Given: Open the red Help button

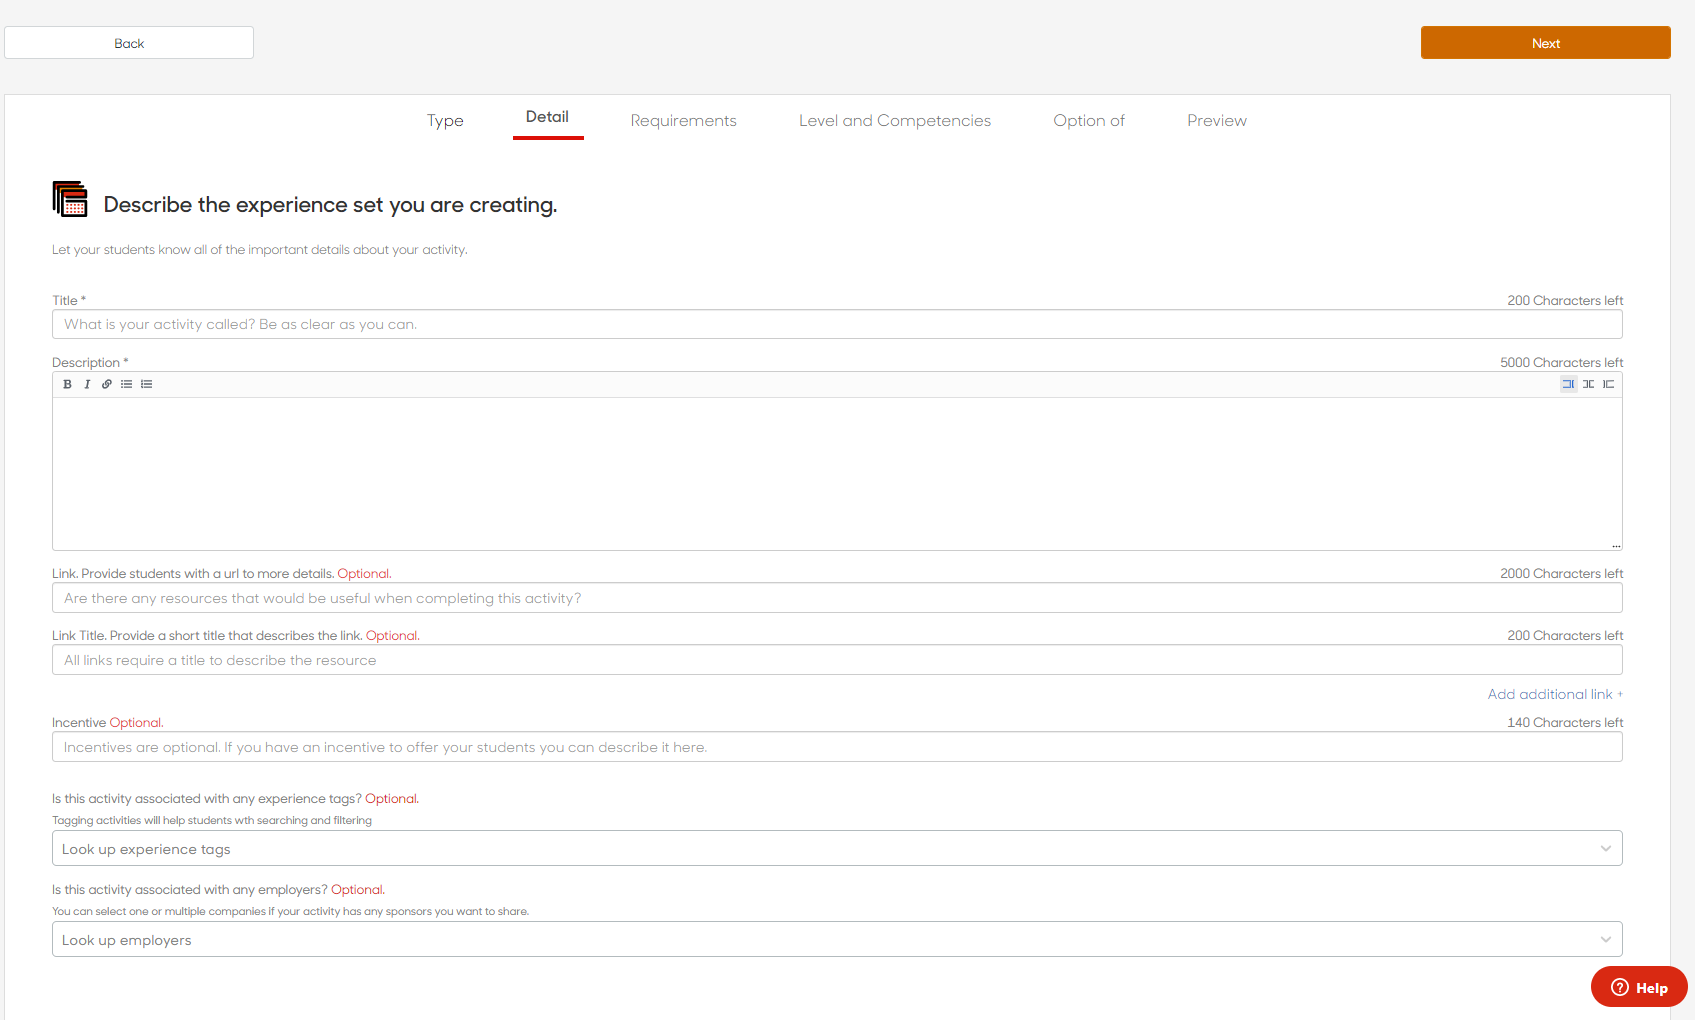Looking at the screenshot, I should pyautogui.click(x=1639, y=987).
